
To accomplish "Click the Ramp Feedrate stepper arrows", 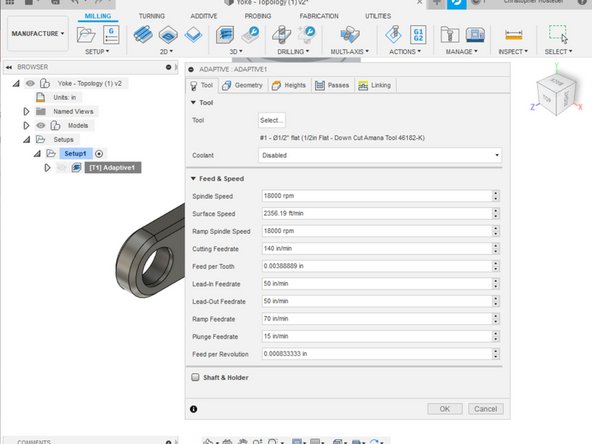I will click(x=496, y=319).
